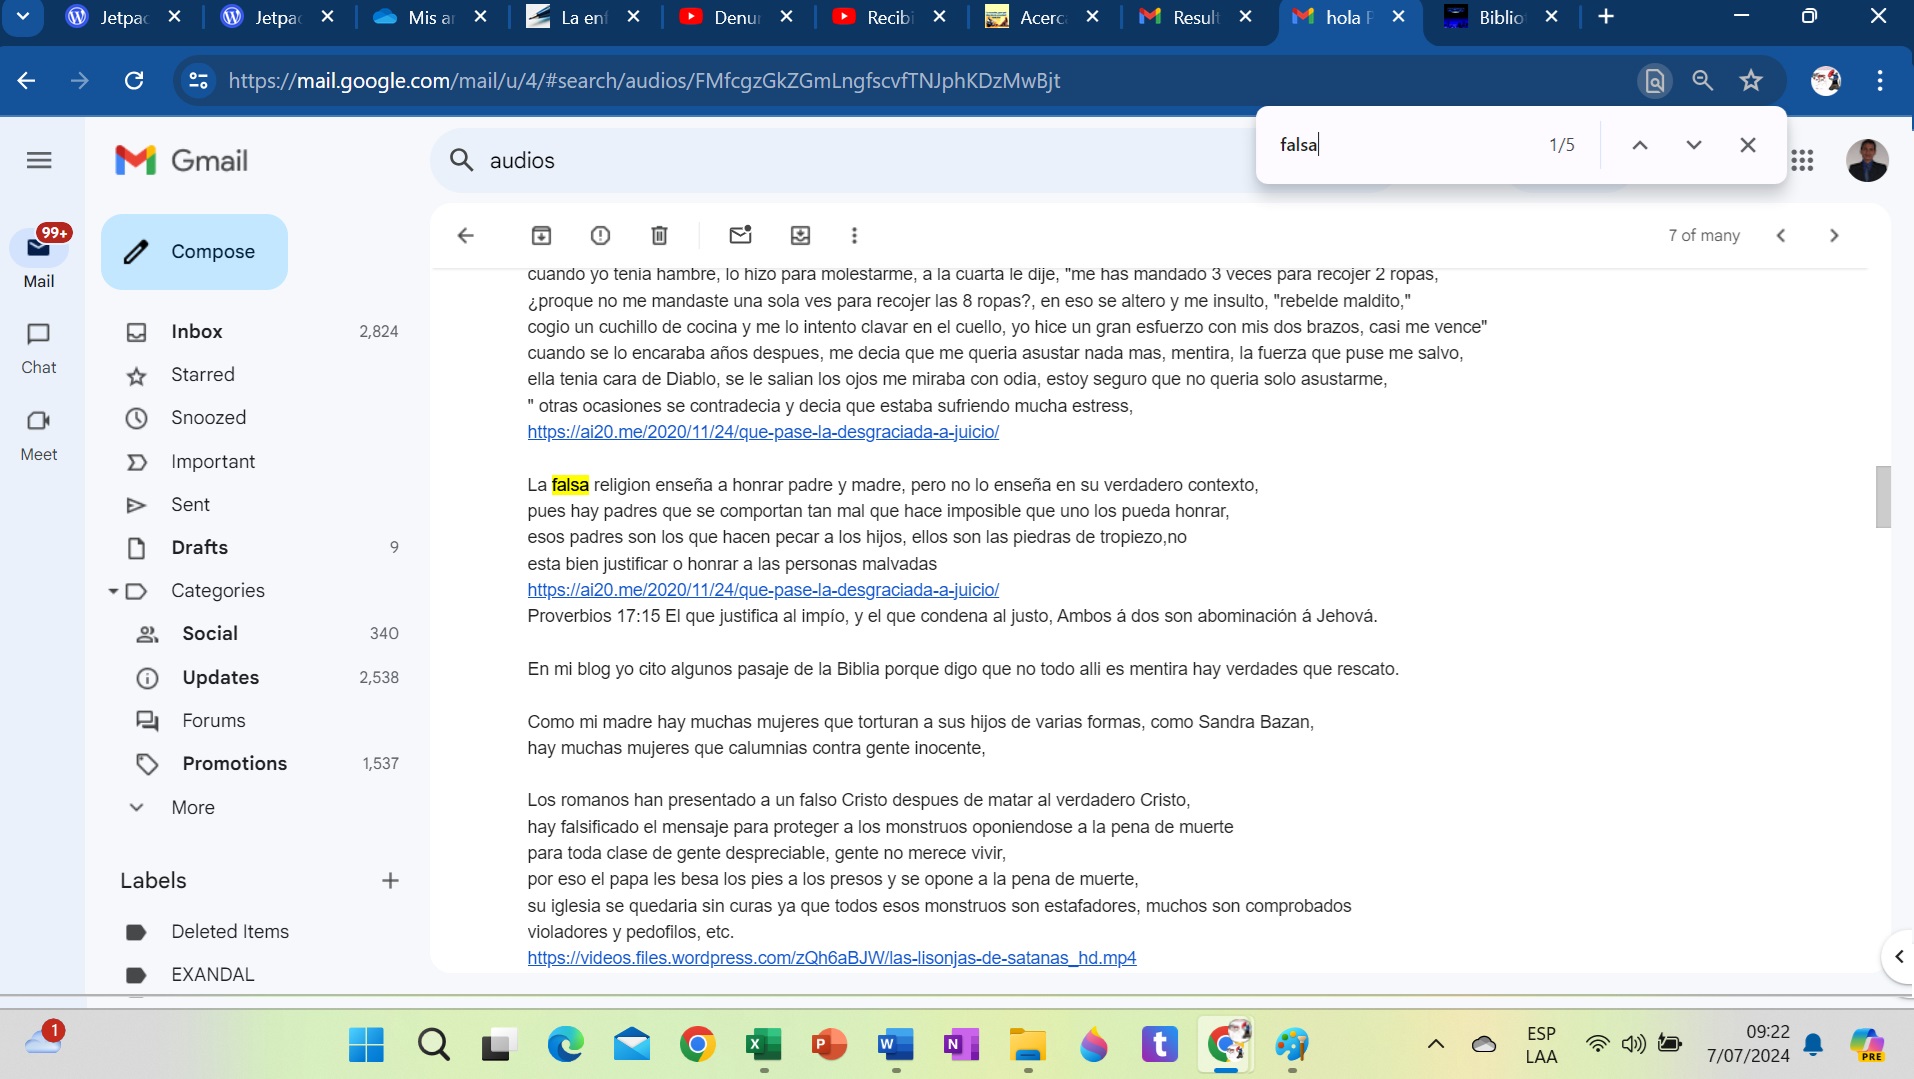Go back to search results arrow

pos(466,235)
